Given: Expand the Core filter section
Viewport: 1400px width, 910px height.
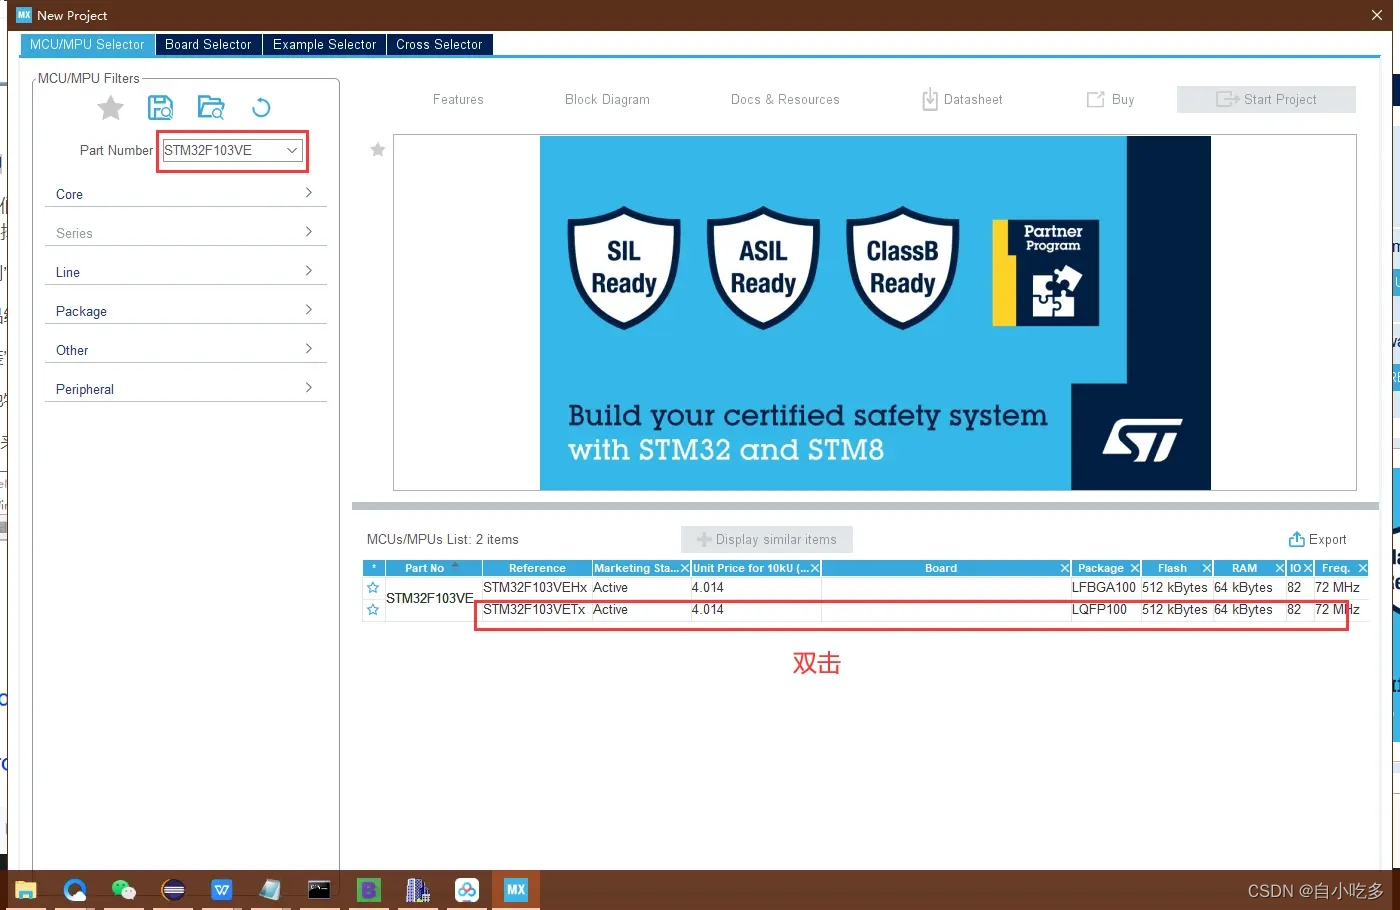Looking at the screenshot, I should [185, 193].
